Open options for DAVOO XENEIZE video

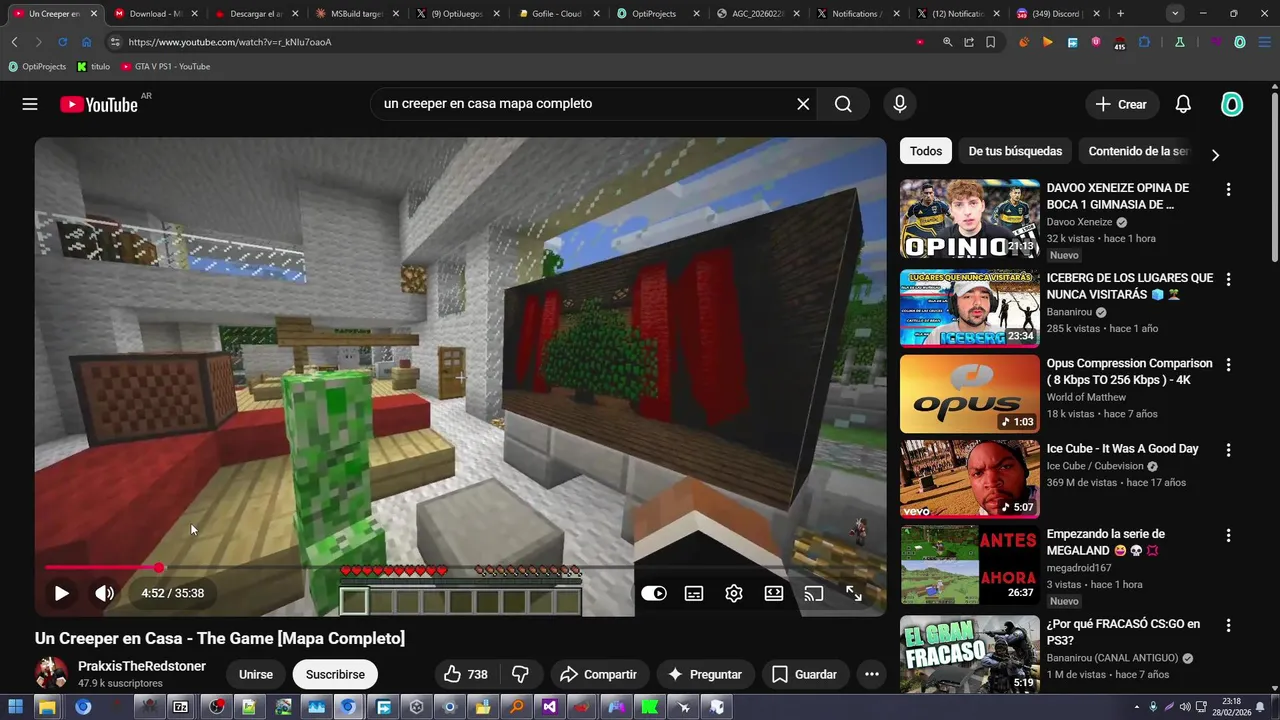coord(1229,189)
